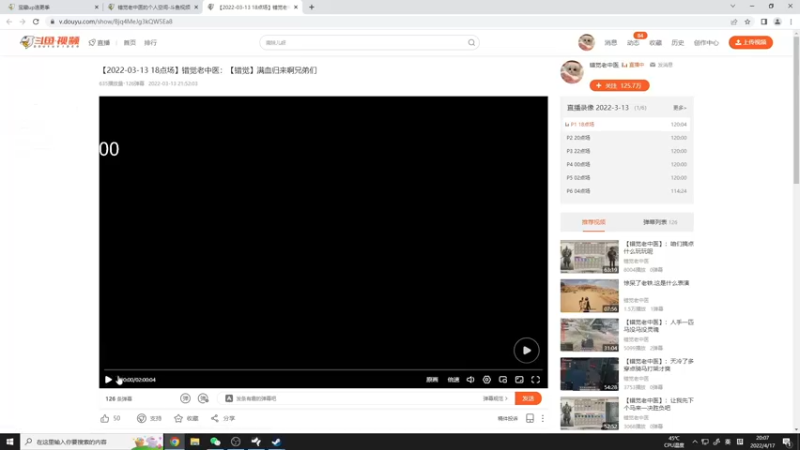Open 历史 watch history in header
Viewport: 800px width, 450px height.
tap(678, 43)
